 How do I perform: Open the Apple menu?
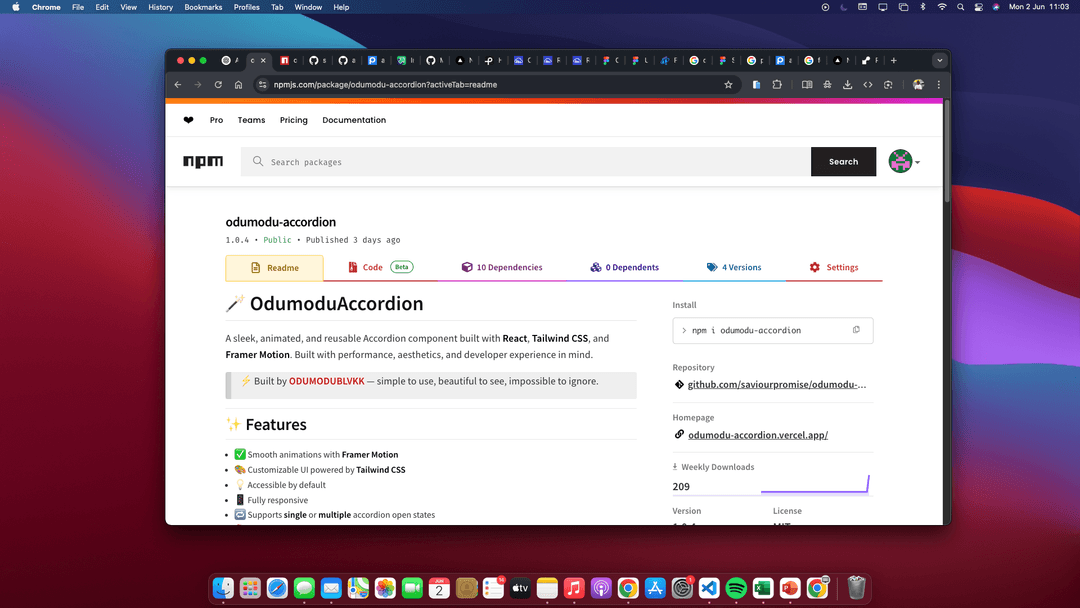pyautogui.click(x=15, y=7)
